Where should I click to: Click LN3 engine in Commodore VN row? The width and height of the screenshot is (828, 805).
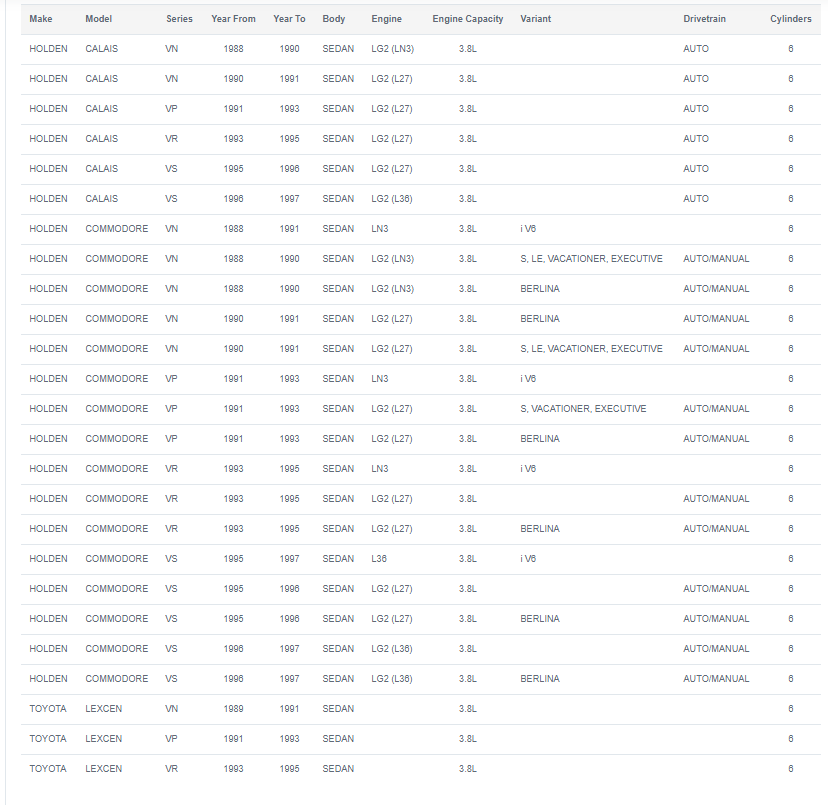coord(380,229)
